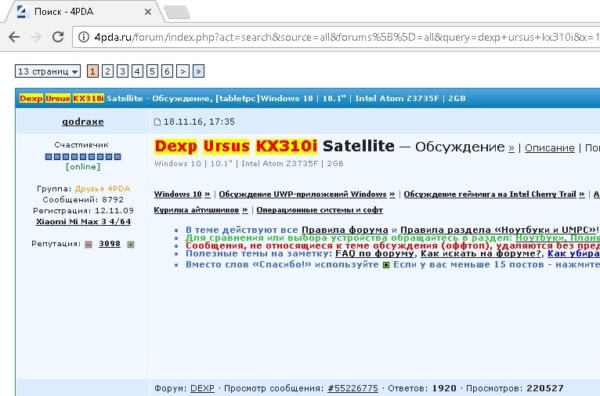Click the Xiaomi Mi Max 3 4/64 link
This screenshot has height=396, width=600.
tap(83, 222)
